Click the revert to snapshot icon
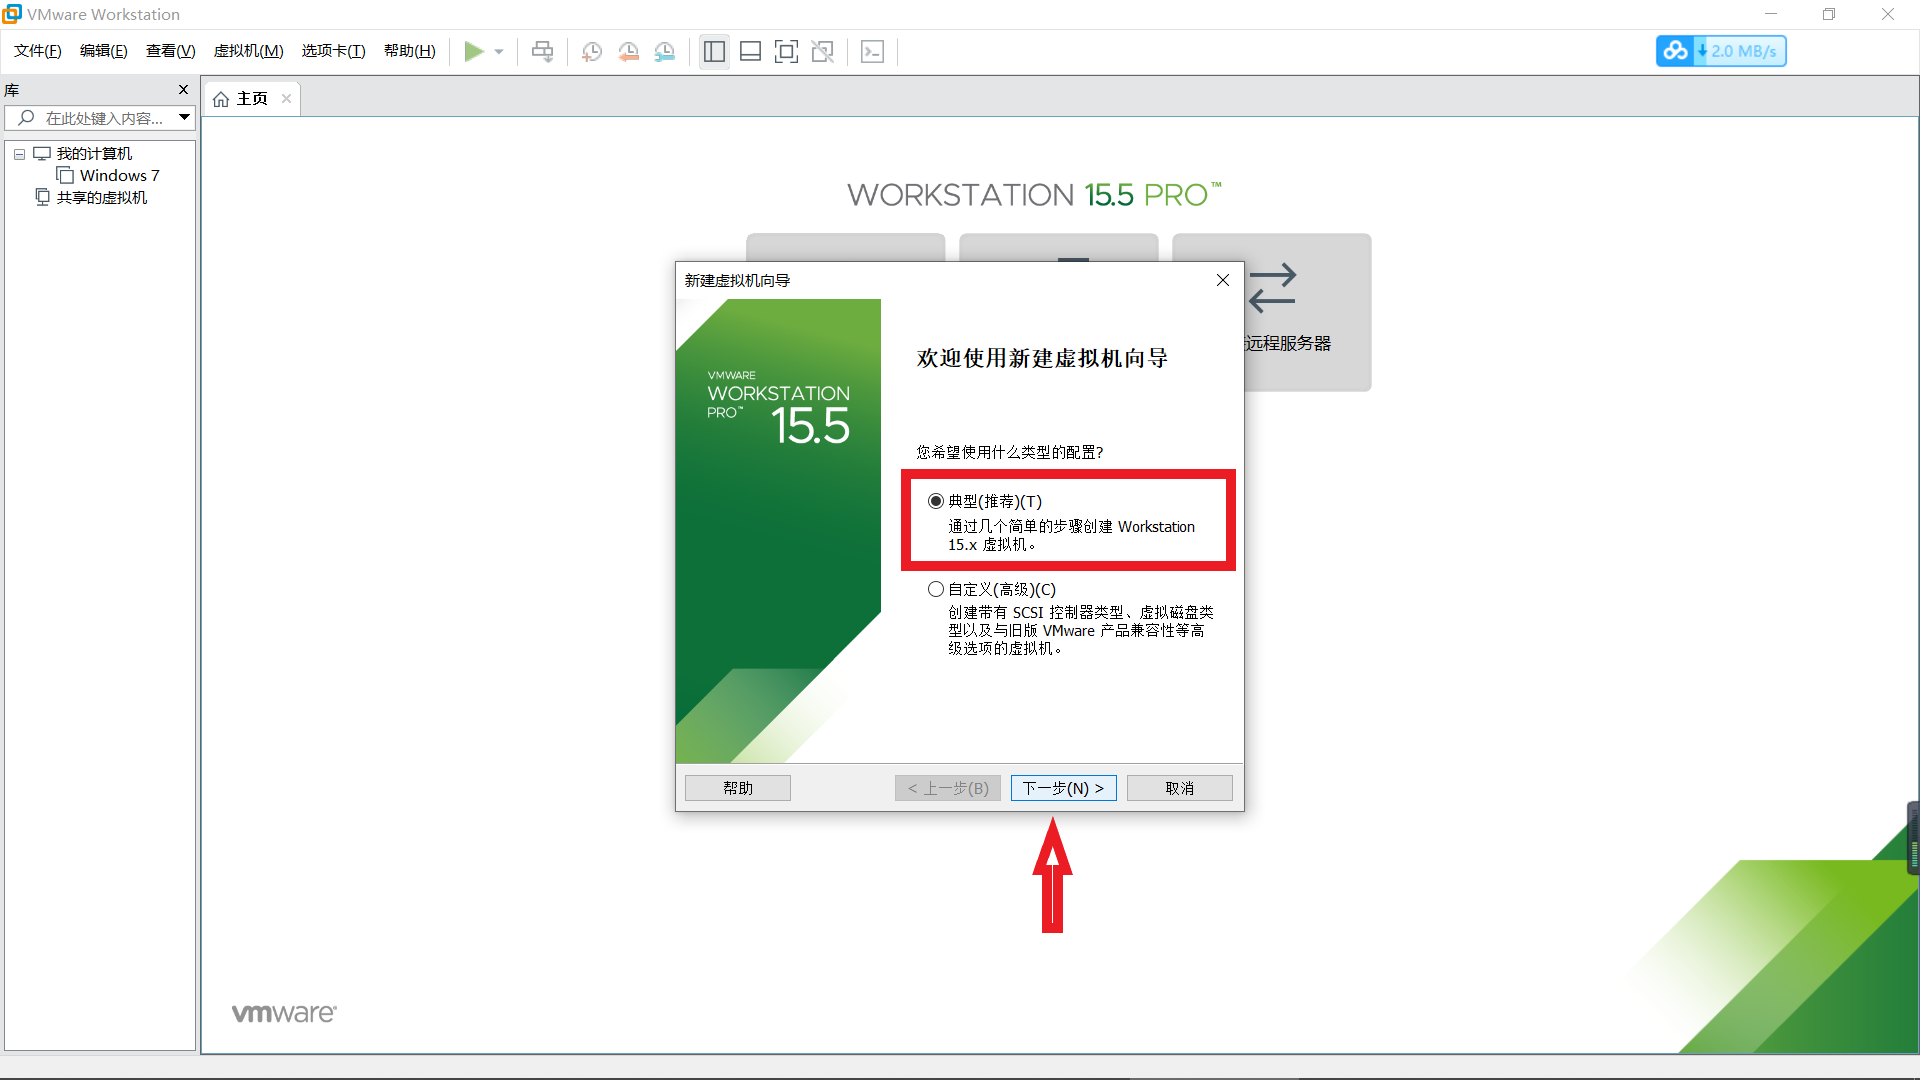The height and width of the screenshot is (1080, 1920). coord(628,51)
